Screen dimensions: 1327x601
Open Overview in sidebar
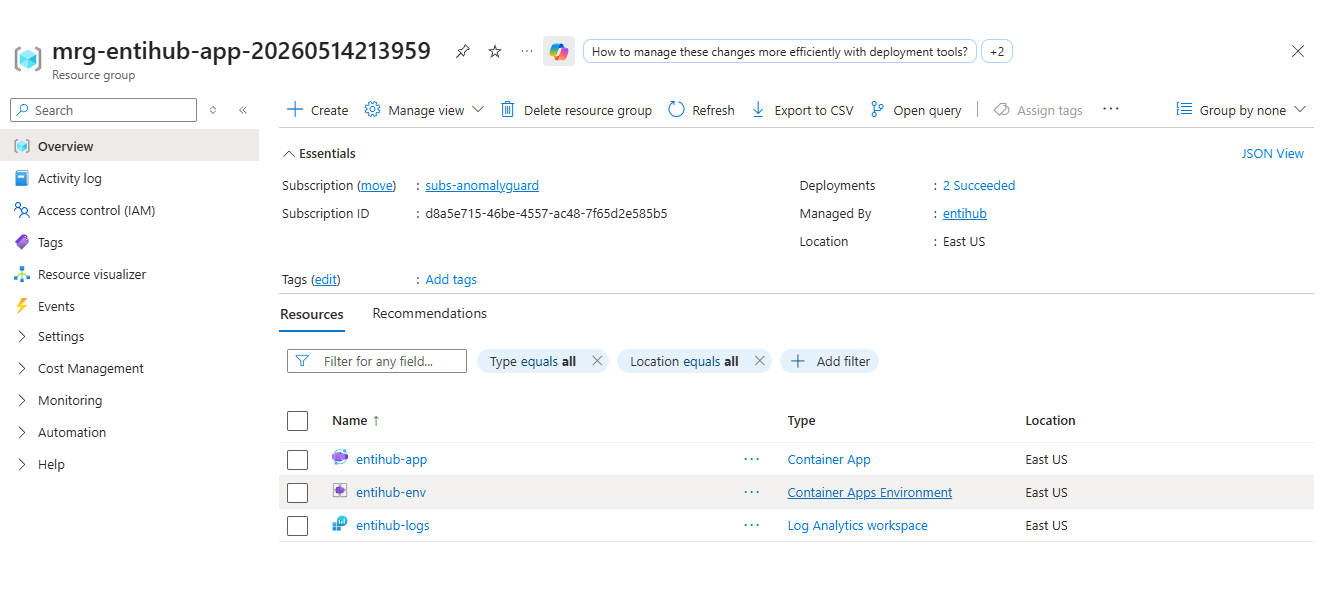[x=129, y=146]
